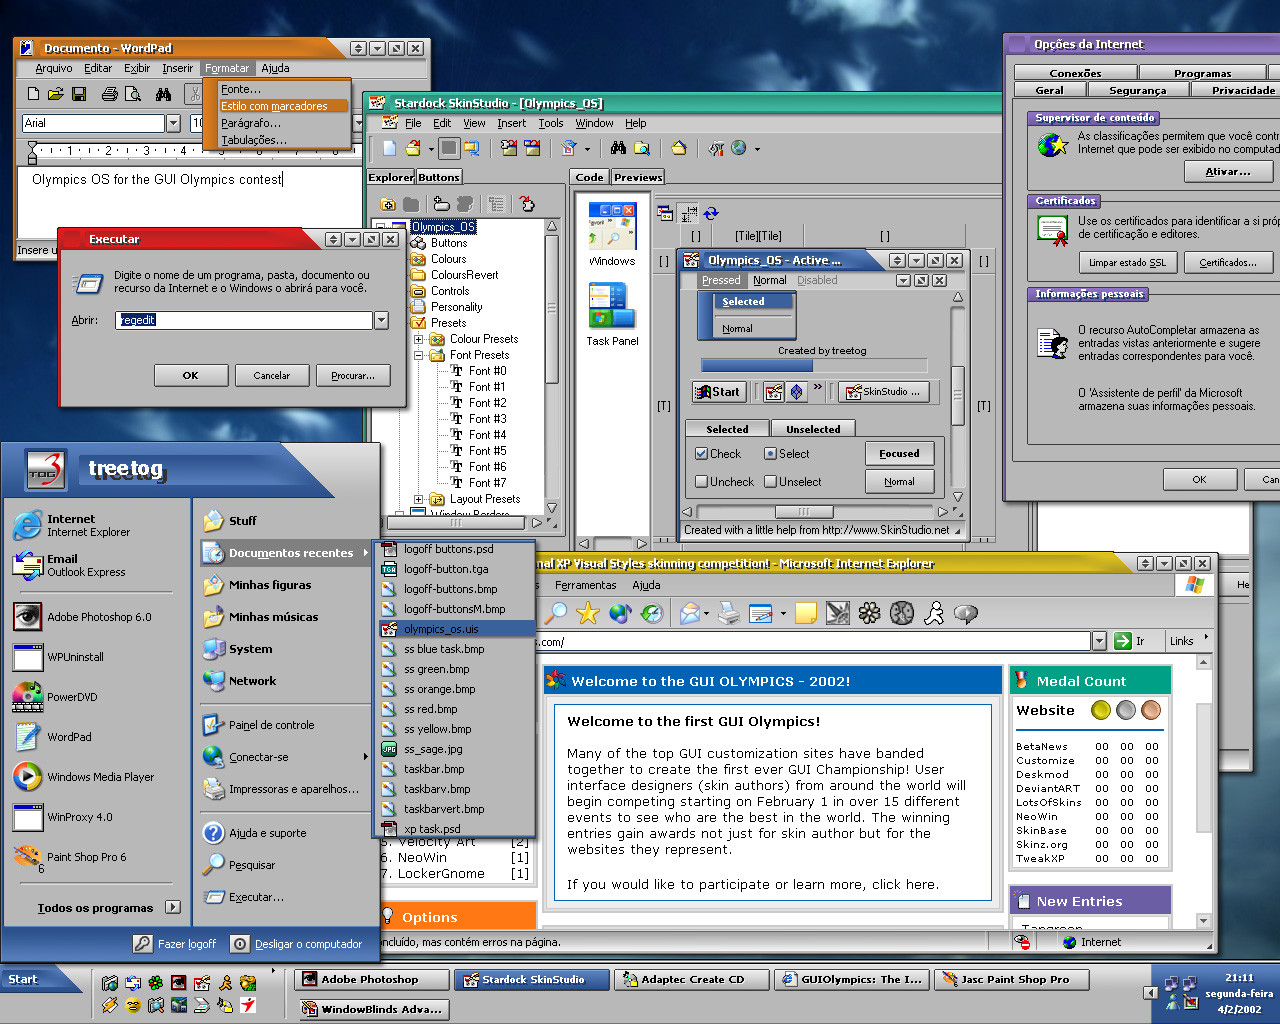Click the Print icon in Internet Explorer toolbar
Screen dimensions: 1280x1024
(x=729, y=613)
